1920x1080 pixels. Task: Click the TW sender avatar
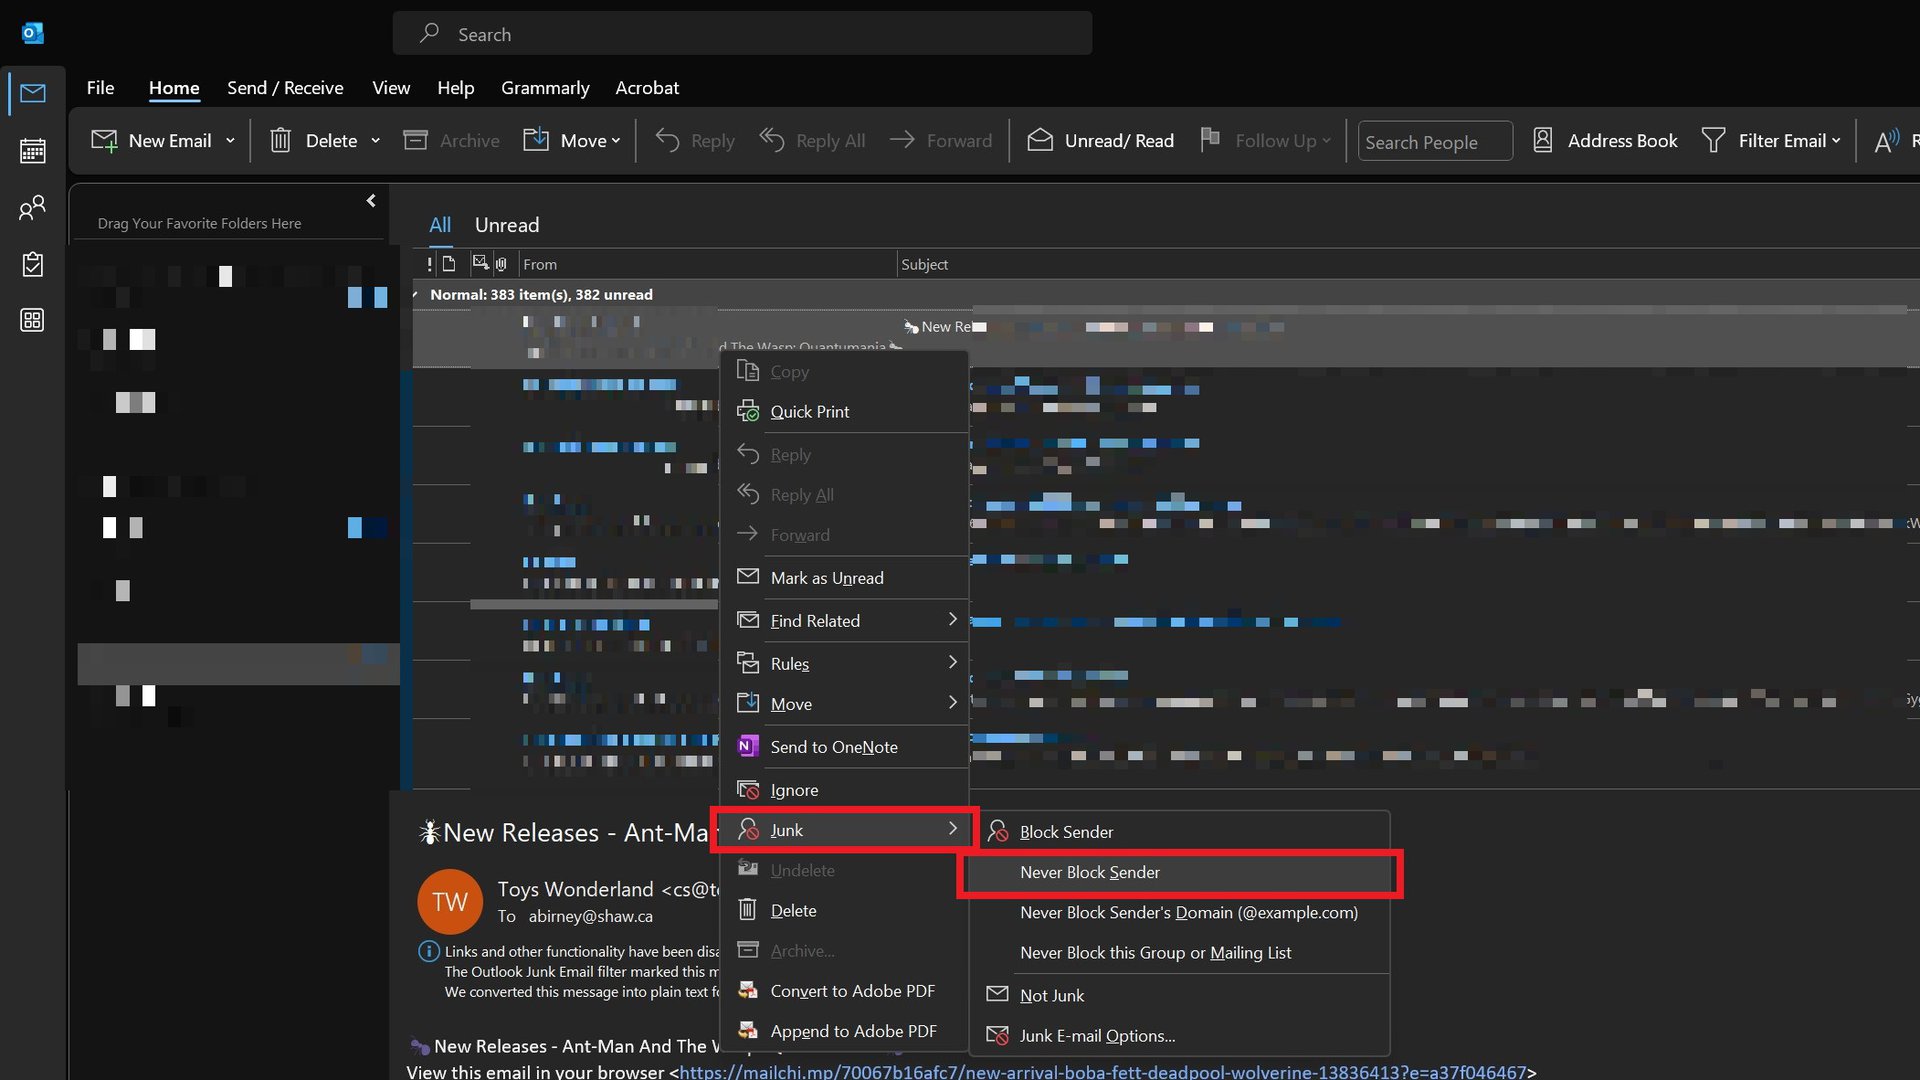click(450, 902)
